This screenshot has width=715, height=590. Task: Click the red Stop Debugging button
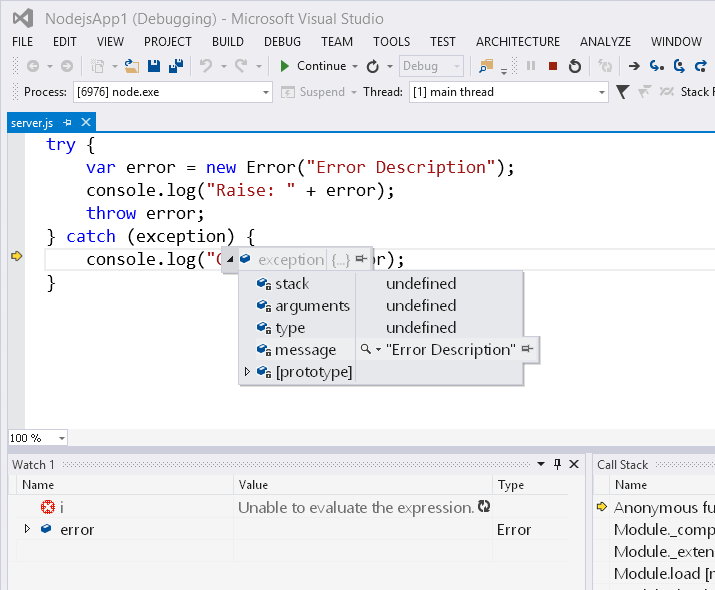tap(553, 66)
